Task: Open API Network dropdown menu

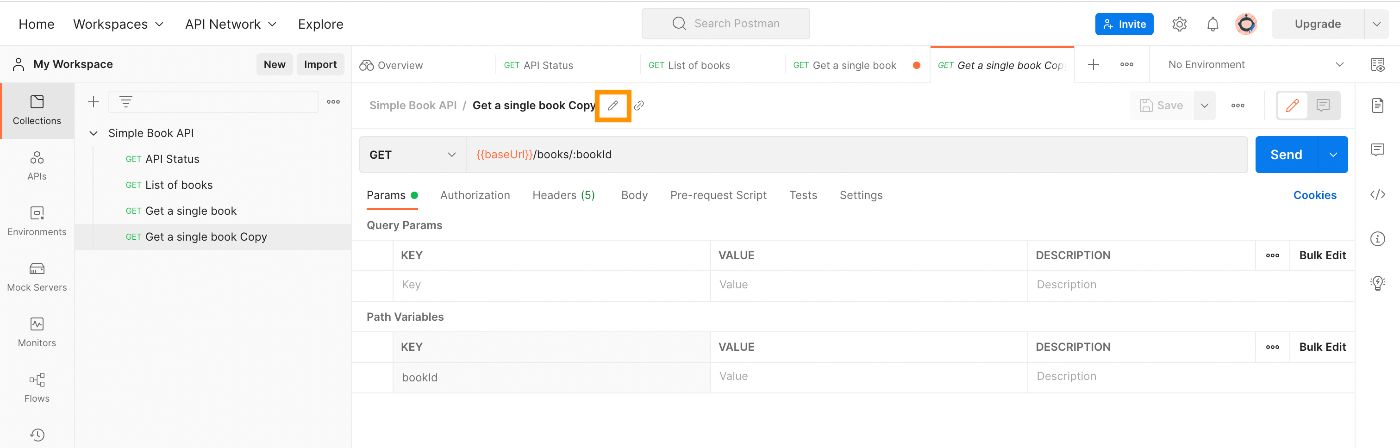Action: point(230,24)
